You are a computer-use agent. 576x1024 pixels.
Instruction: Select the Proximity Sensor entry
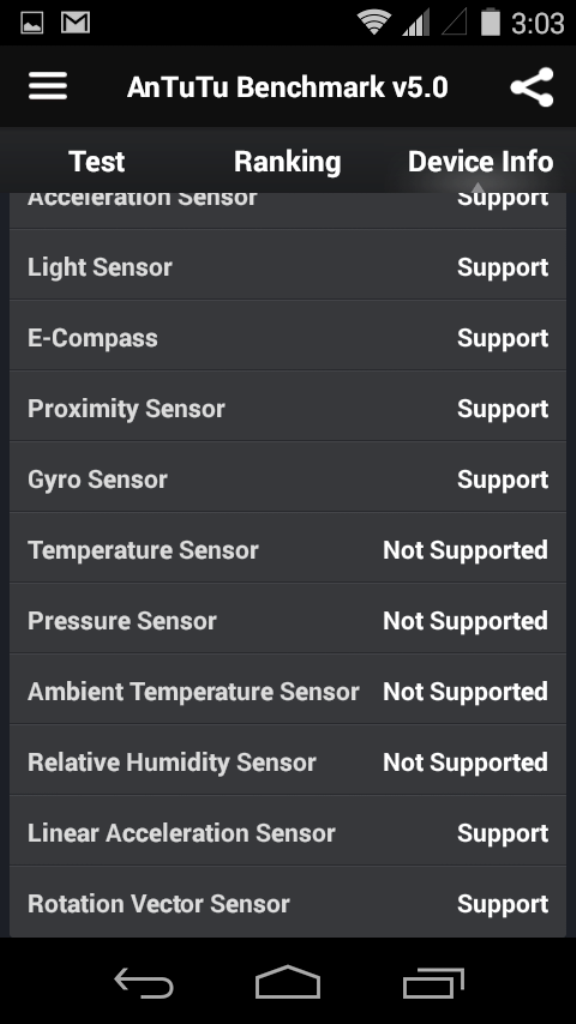(287, 409)
